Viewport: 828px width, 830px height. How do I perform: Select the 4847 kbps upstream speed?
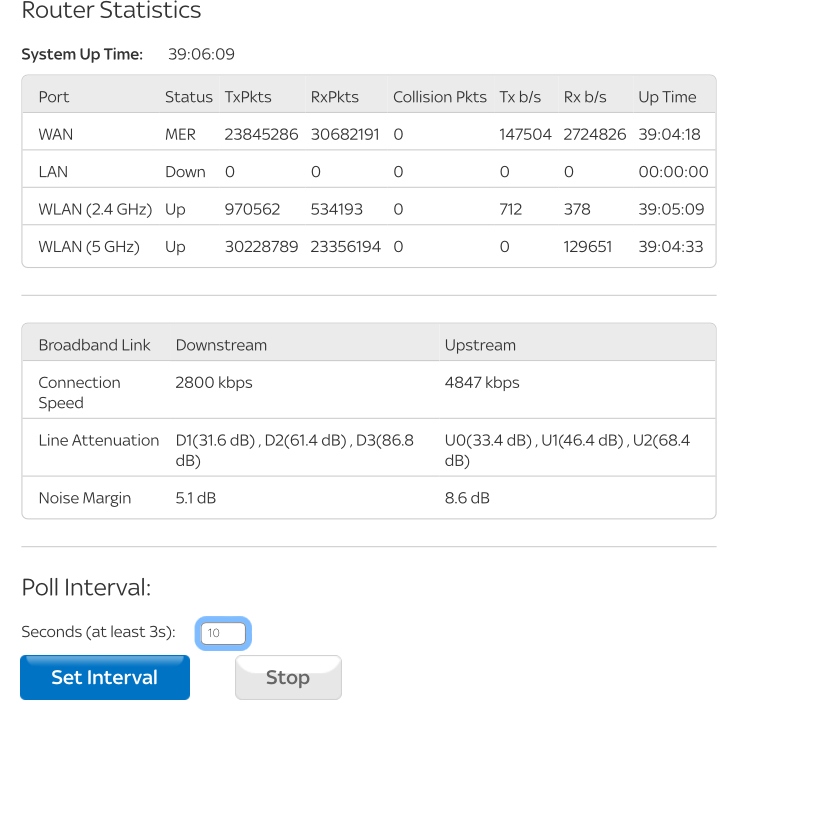(482, 382)
